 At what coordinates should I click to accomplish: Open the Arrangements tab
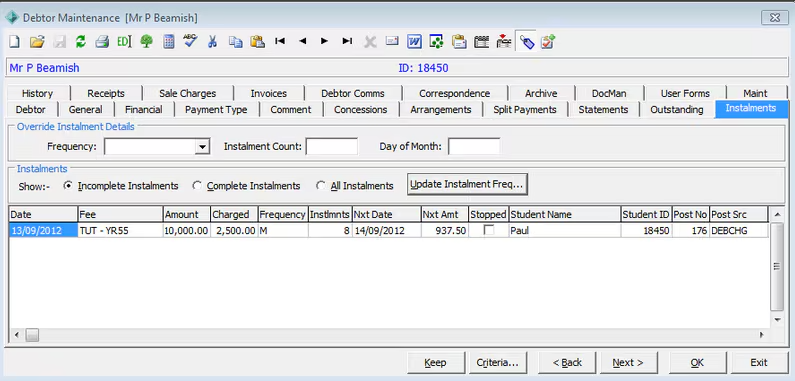441,110
